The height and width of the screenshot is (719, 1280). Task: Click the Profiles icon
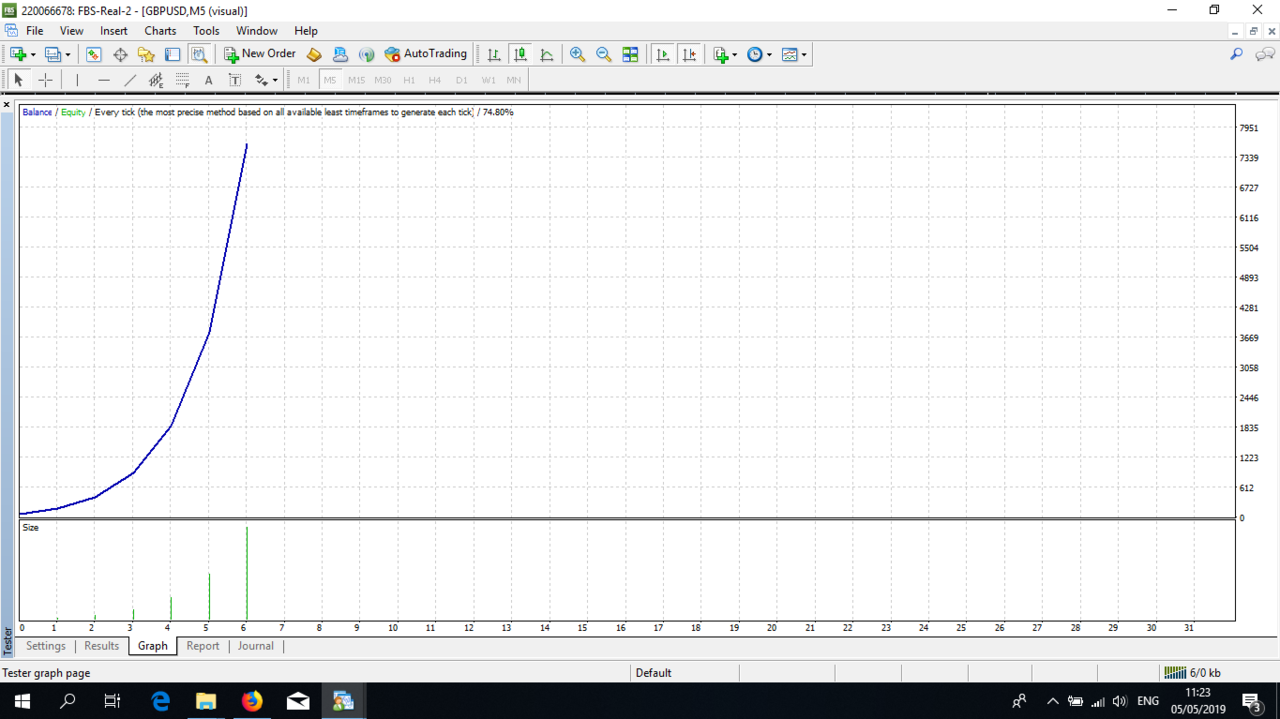53,54
